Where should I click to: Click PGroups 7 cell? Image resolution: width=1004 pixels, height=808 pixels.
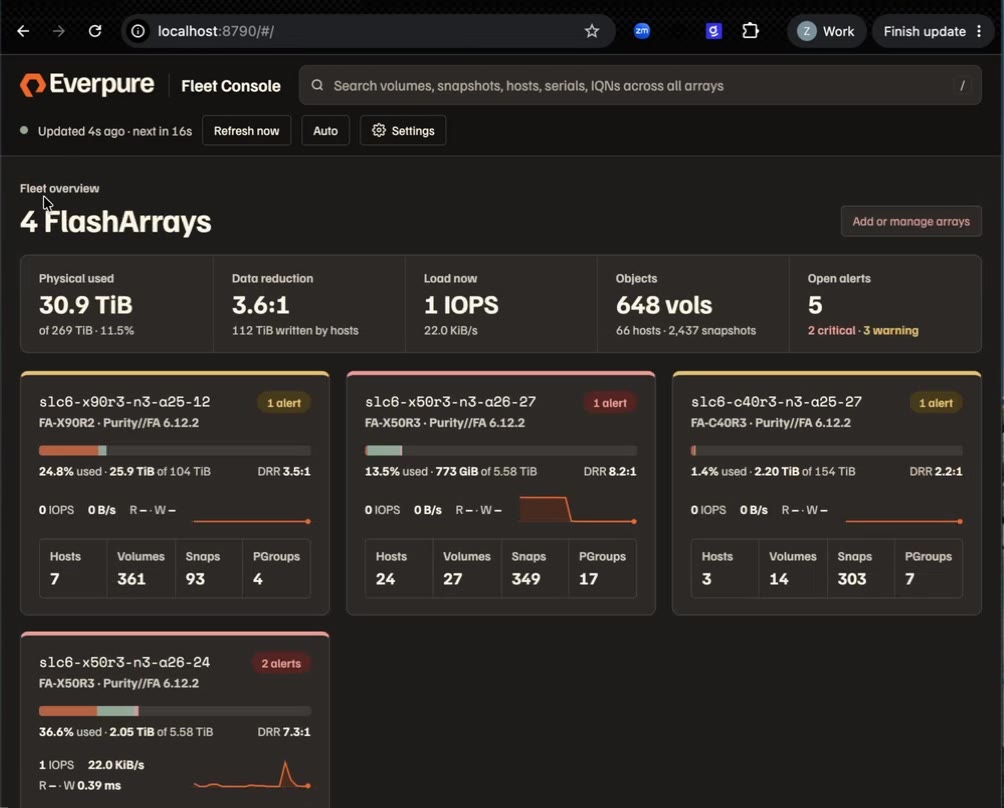point(928,569)
